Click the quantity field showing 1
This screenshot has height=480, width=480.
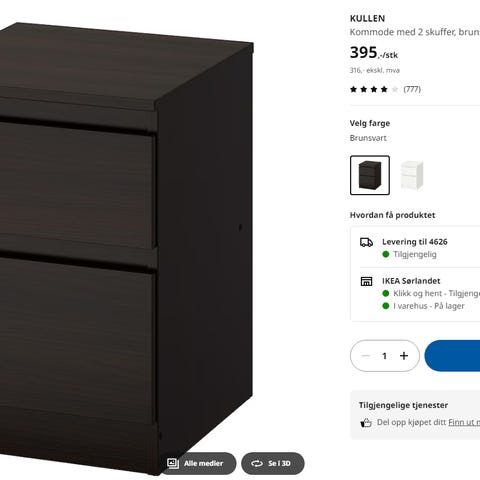(x=385, y=356)
